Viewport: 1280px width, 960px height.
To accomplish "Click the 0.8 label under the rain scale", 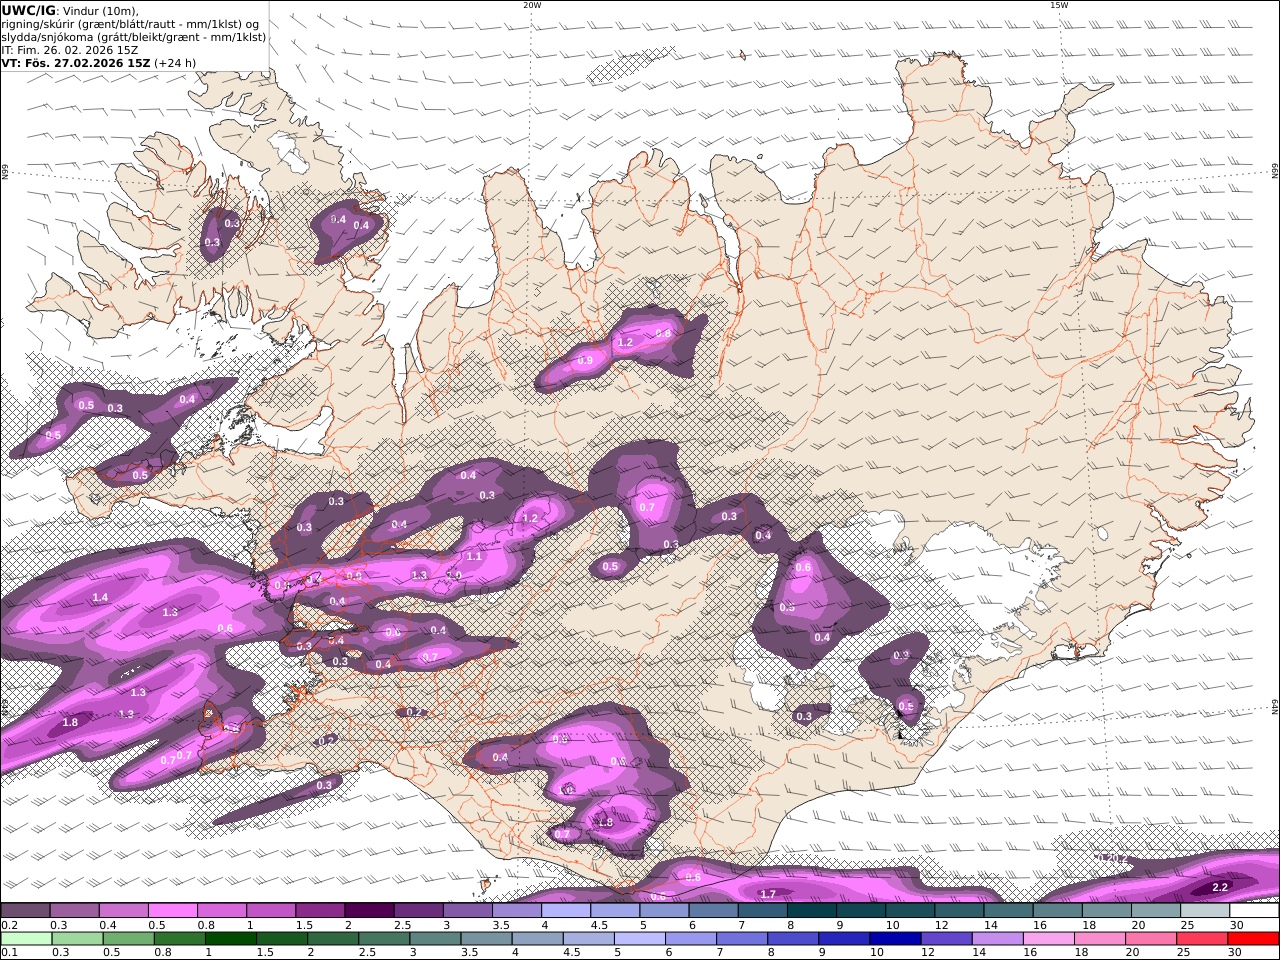I will pyautogui.click(x=163, y=952).
